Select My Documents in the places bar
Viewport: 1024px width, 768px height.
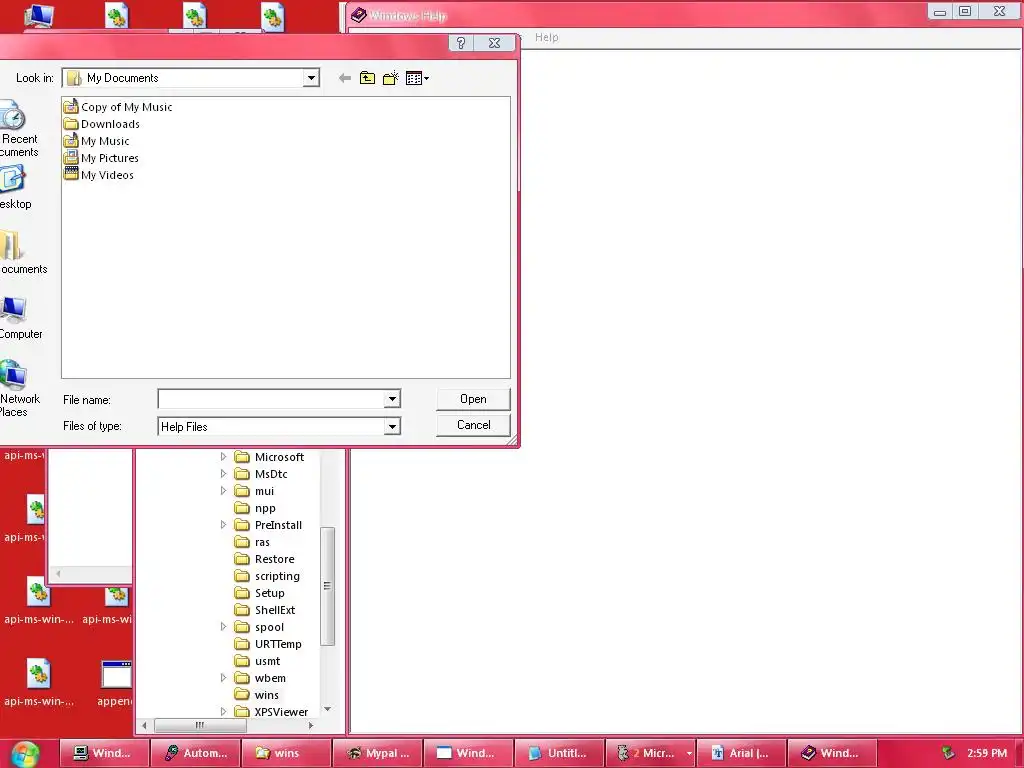[x=20, y=253]
